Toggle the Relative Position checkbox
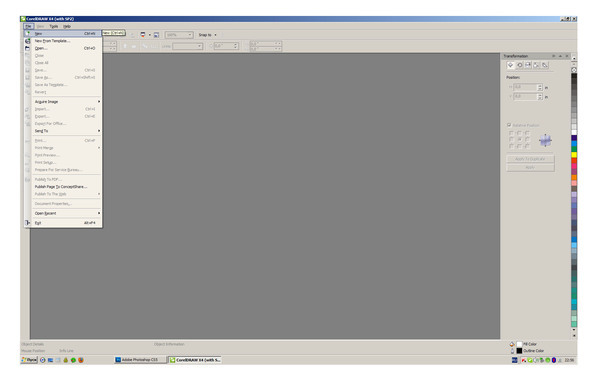Image resolution: width=600 pixels, height=380 pixels. pyautogui.click(x=509, y=125)
